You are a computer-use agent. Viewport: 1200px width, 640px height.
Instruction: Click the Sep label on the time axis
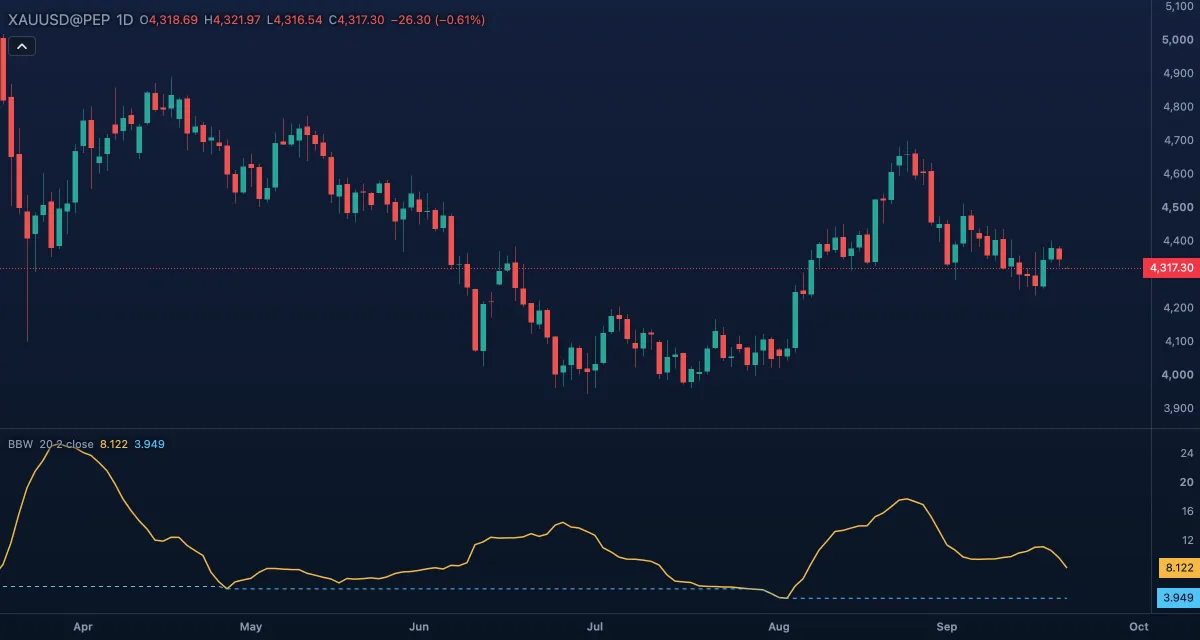(x=947, y=627)
